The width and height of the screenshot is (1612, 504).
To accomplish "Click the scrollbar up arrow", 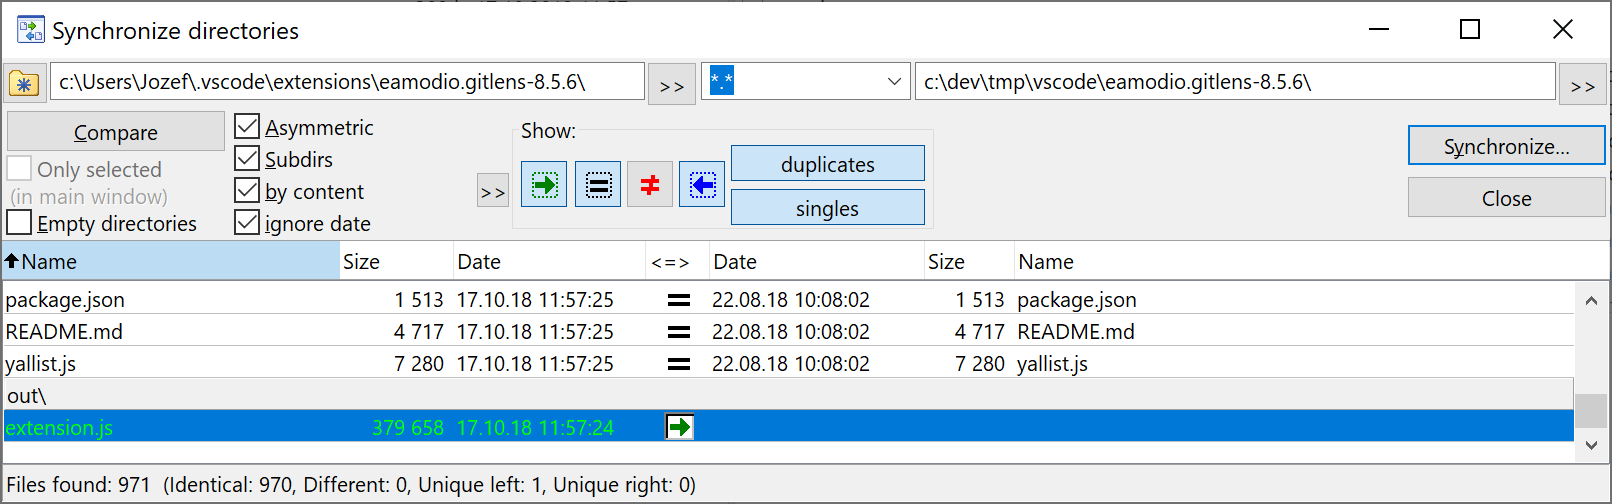I will (1591, 299).
